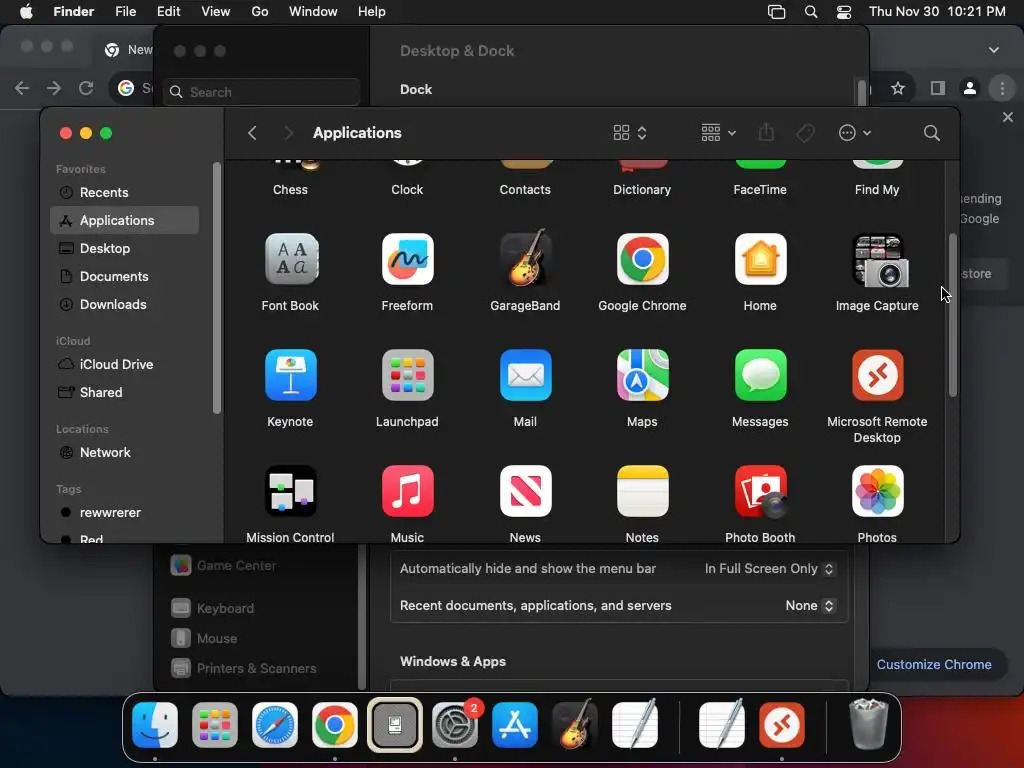This screenshot has width=1024, height=768.
Task: Click the Finder content vertical scrollbar
Action: click(x=953, y=315)
